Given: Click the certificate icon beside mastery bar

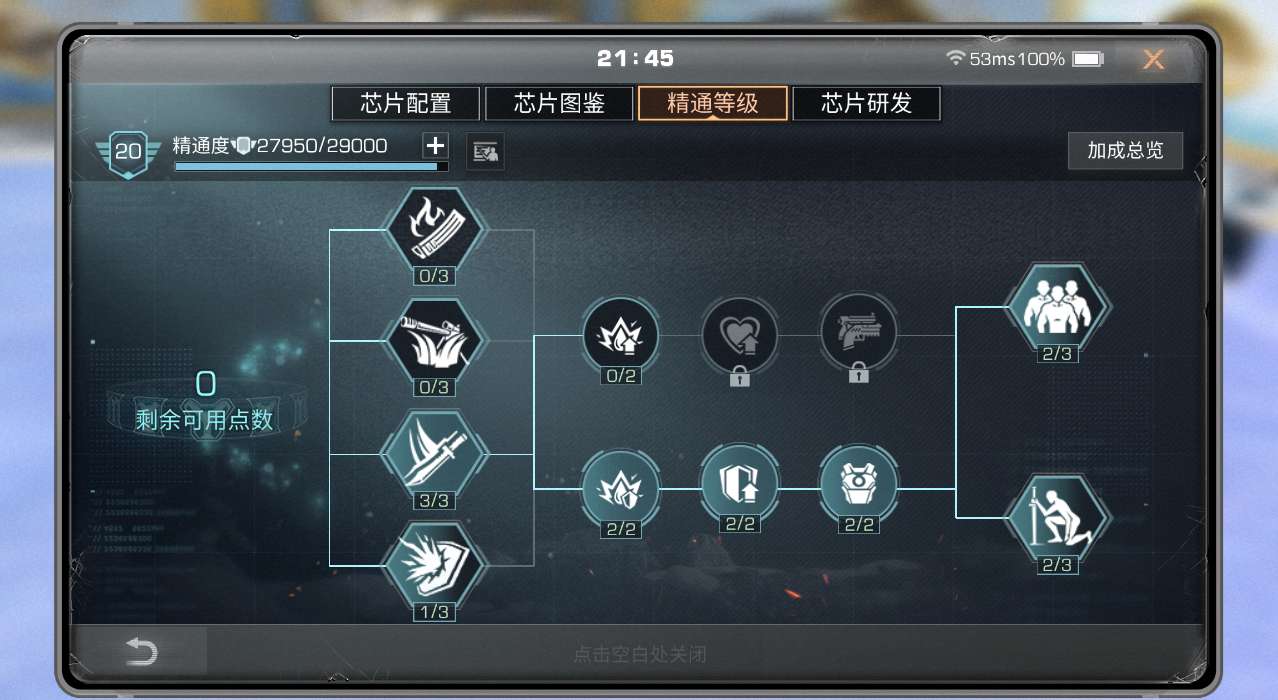Looking at the screenshot, I should coord(486,152).
